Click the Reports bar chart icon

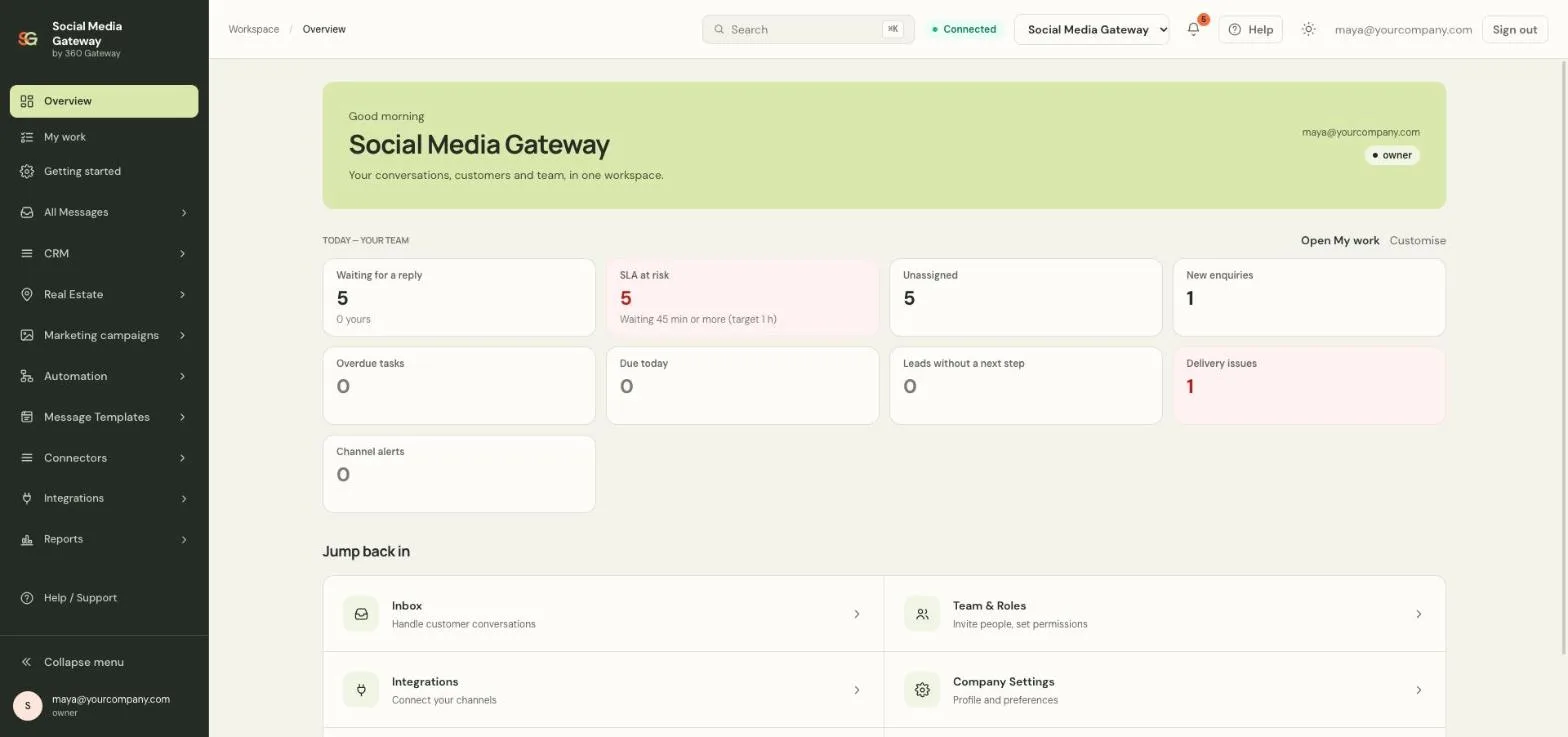[27, 539]
